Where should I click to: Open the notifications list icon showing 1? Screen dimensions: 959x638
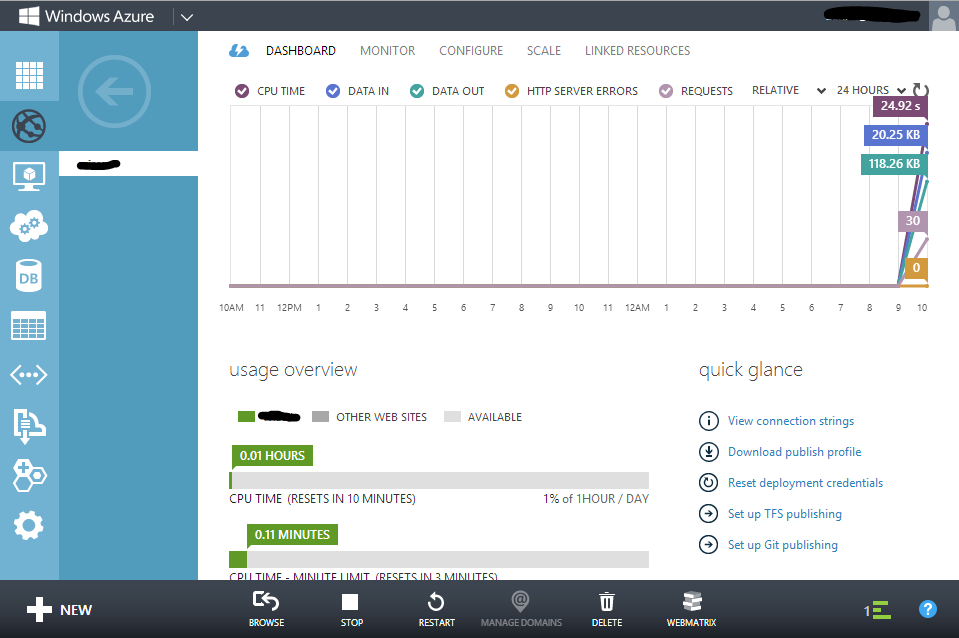pyautogui.click(x=877, y=610)
